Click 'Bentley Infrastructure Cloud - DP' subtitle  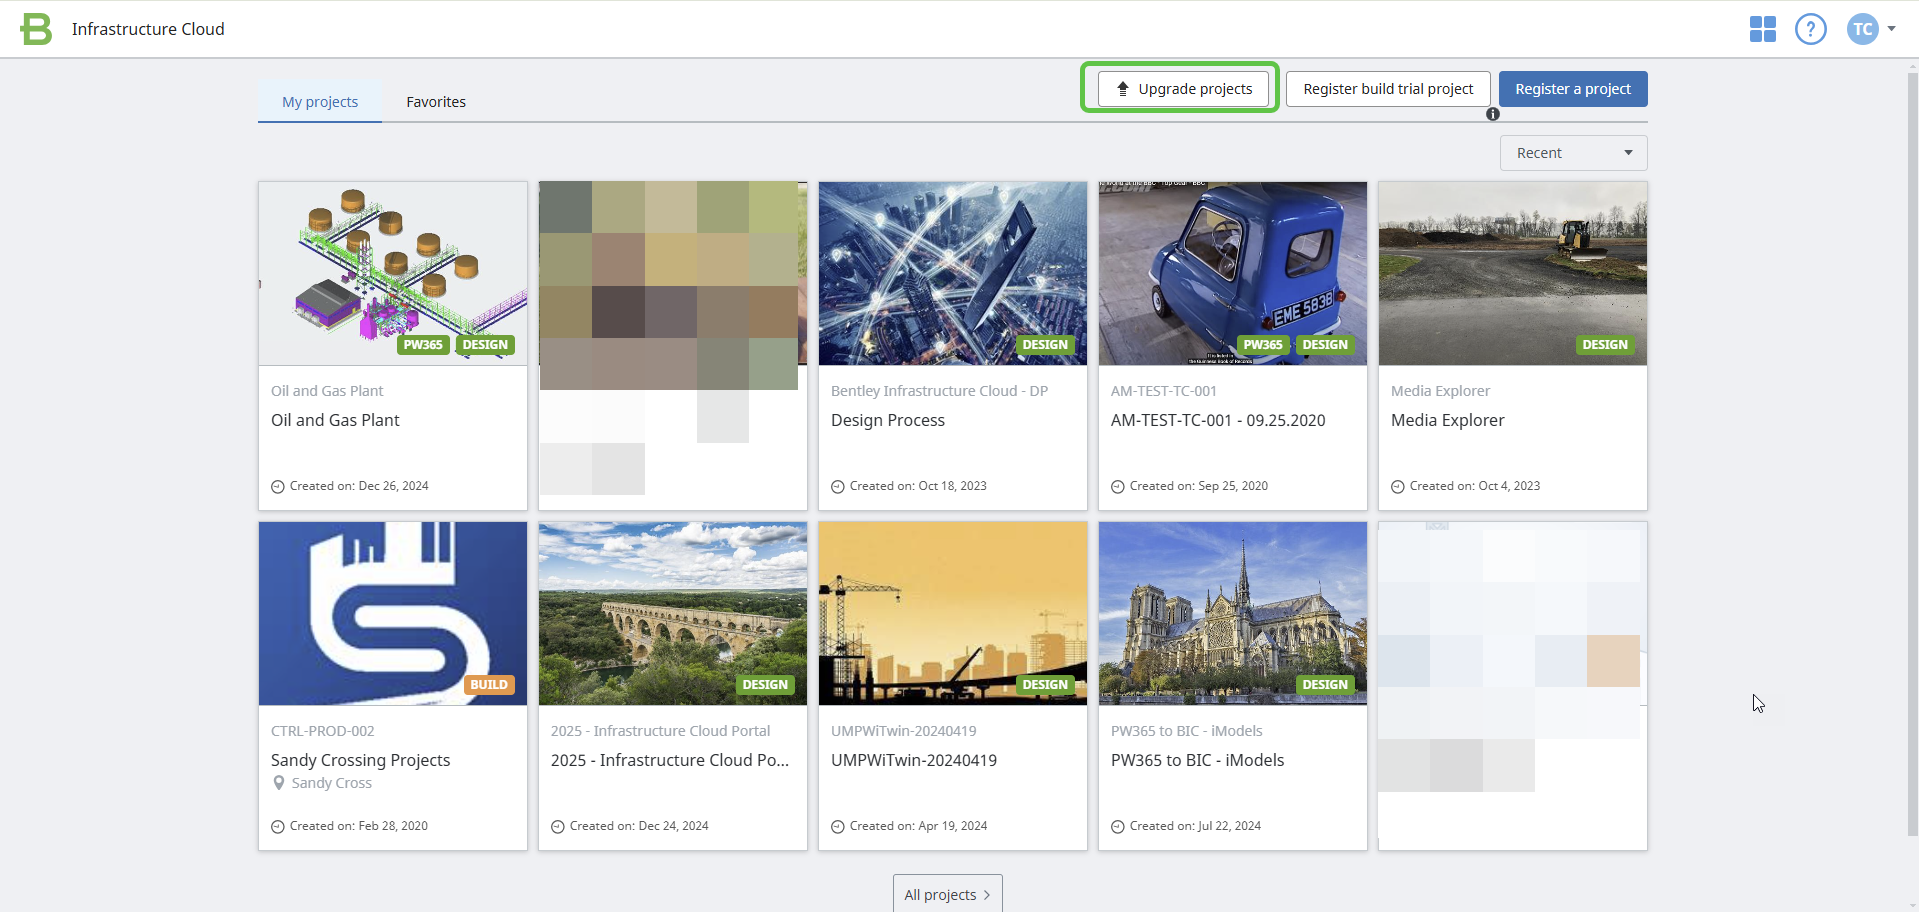pos(939,391)
